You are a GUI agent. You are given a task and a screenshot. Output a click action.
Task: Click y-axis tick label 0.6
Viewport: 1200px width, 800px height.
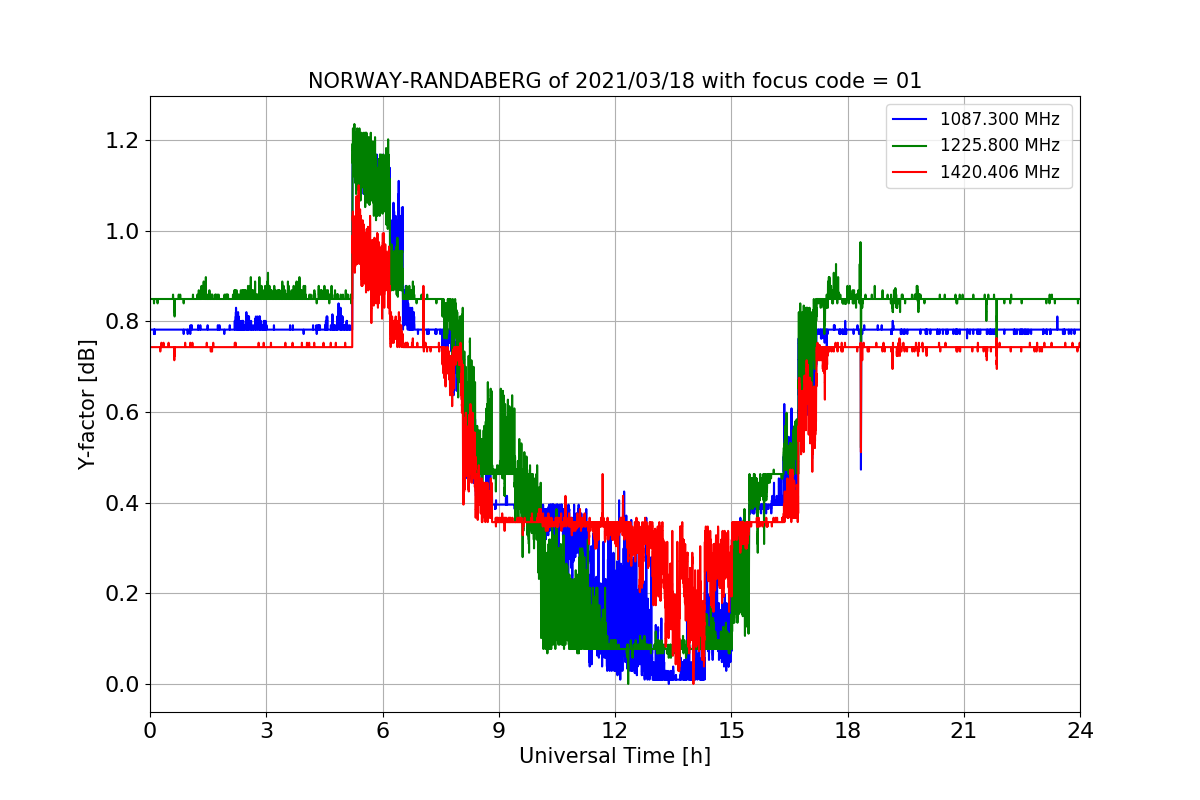point(121,413)
